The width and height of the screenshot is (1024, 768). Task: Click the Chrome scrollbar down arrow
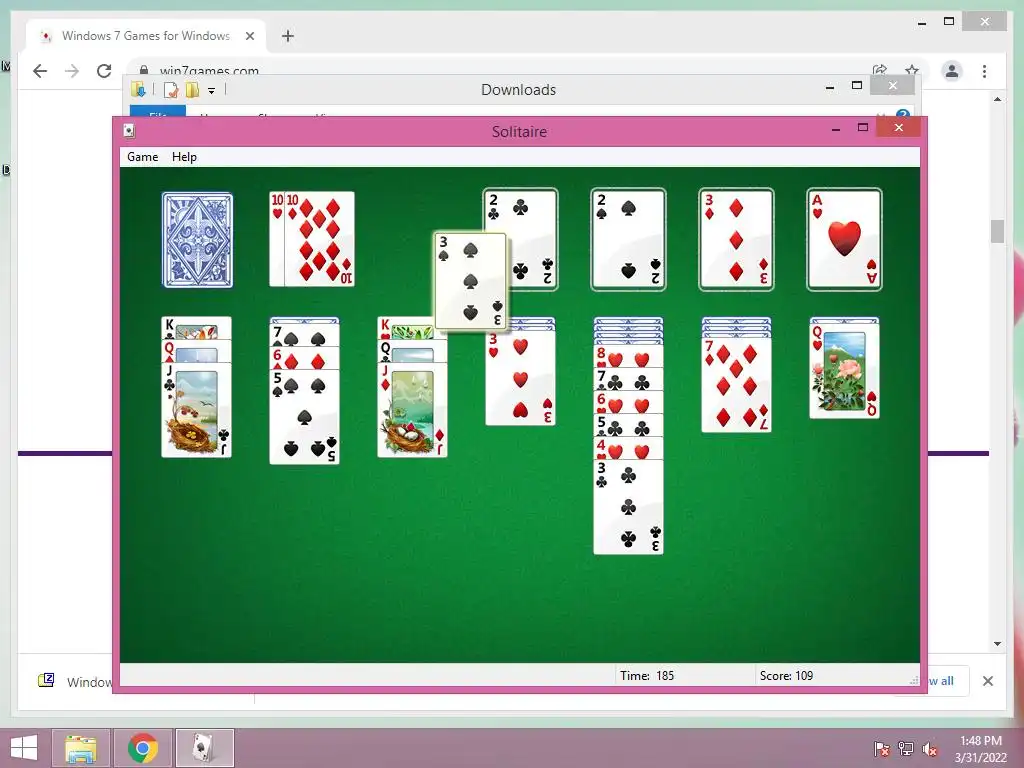click(x=997, y=644)
